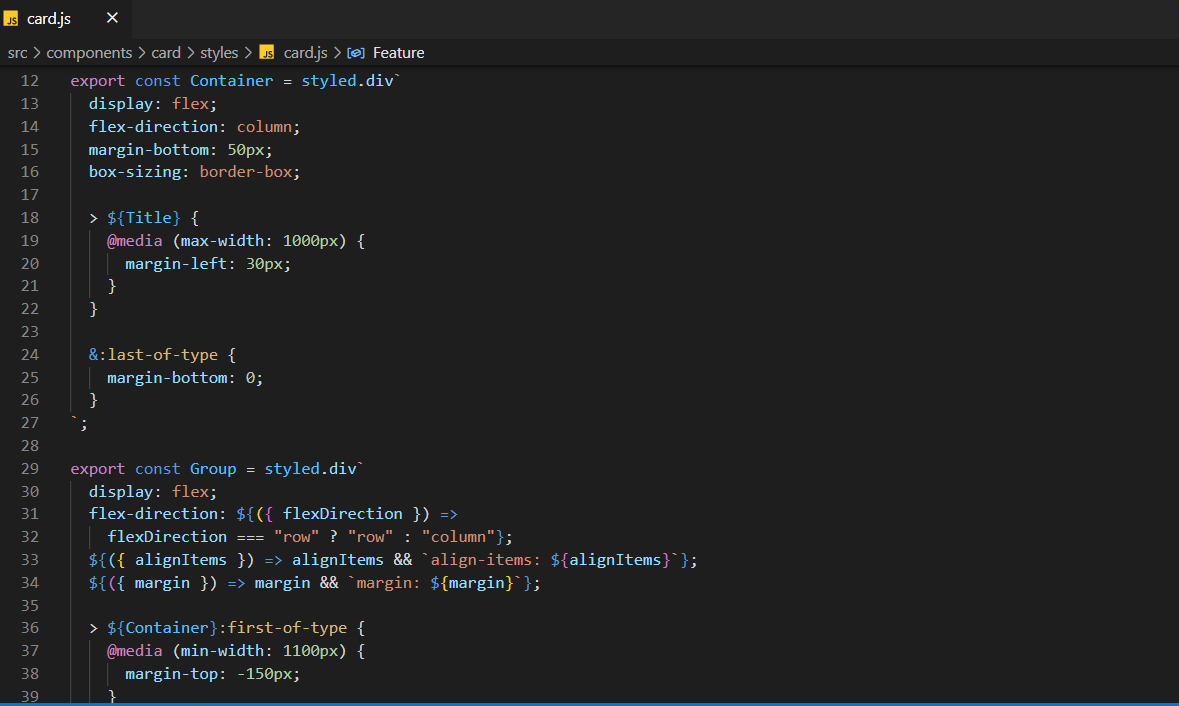
Task: Click align-items template string on line 33
Action: (x=550, y=560)
